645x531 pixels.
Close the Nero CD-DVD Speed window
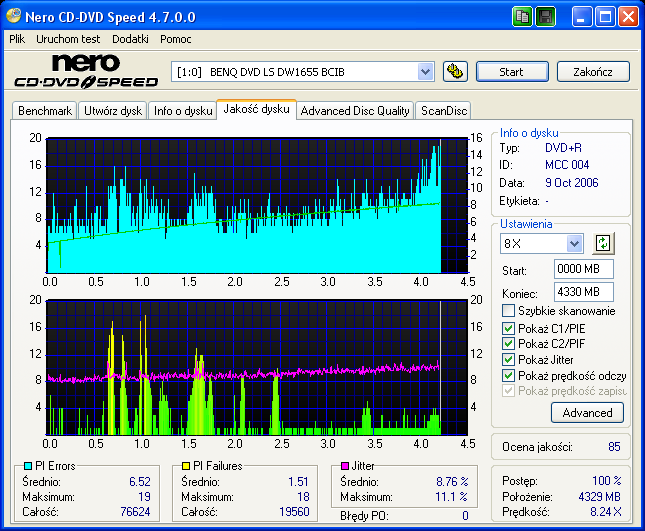(x=629, y=17)
